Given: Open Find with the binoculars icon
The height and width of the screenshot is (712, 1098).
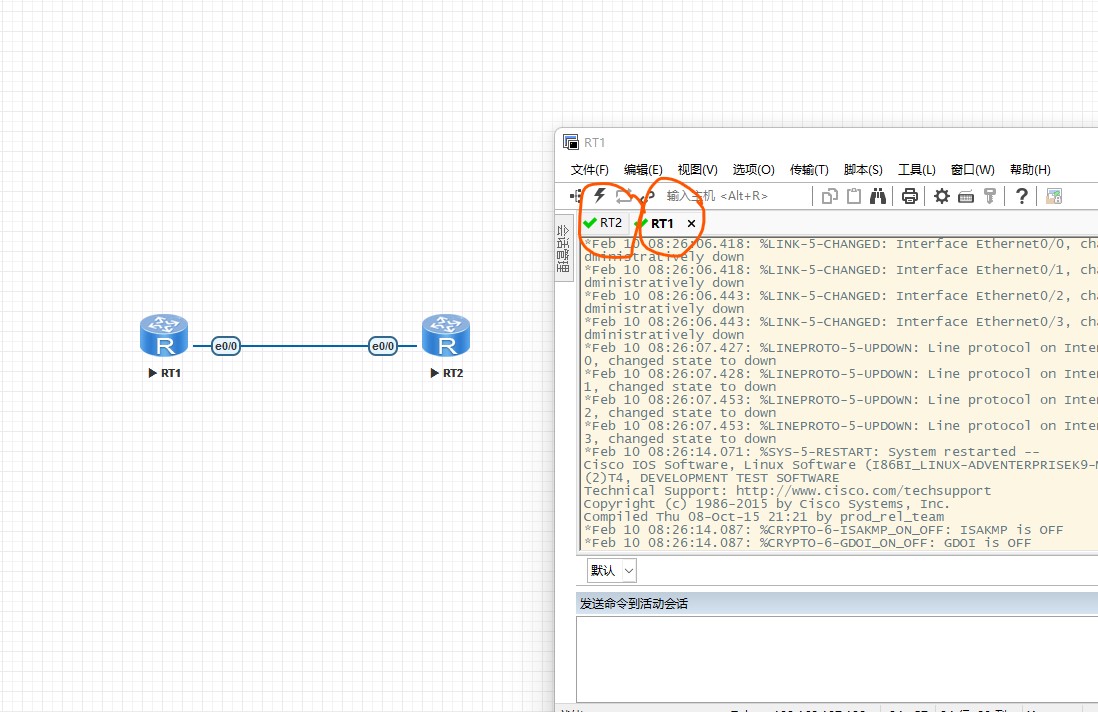Looking at the screenshot, I should pyautogui.click(x=877, y=196).
